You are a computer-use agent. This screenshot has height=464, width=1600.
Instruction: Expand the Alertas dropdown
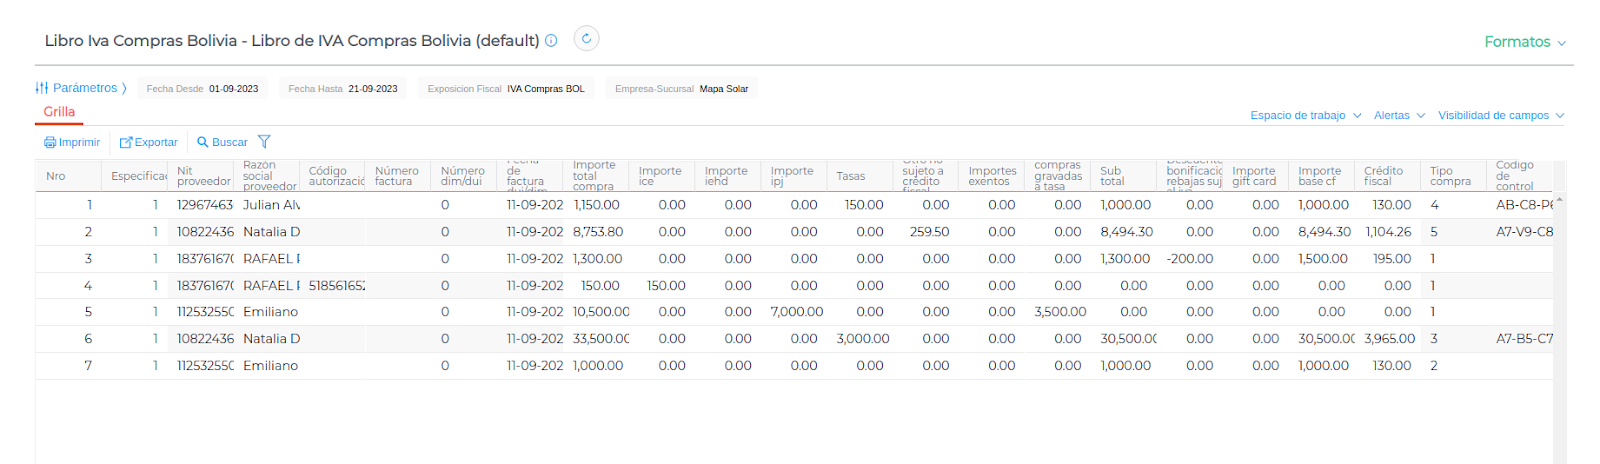click(x=1398, y=116)
